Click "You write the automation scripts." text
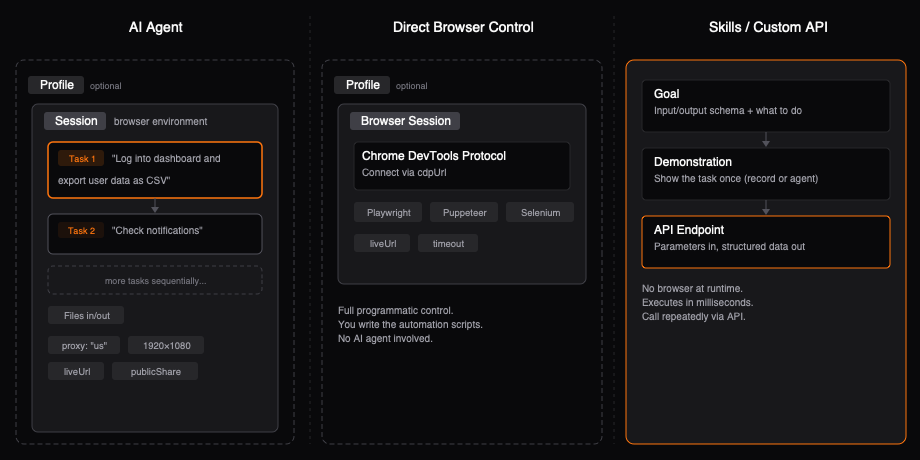920x460 pixels. point(410,324)
